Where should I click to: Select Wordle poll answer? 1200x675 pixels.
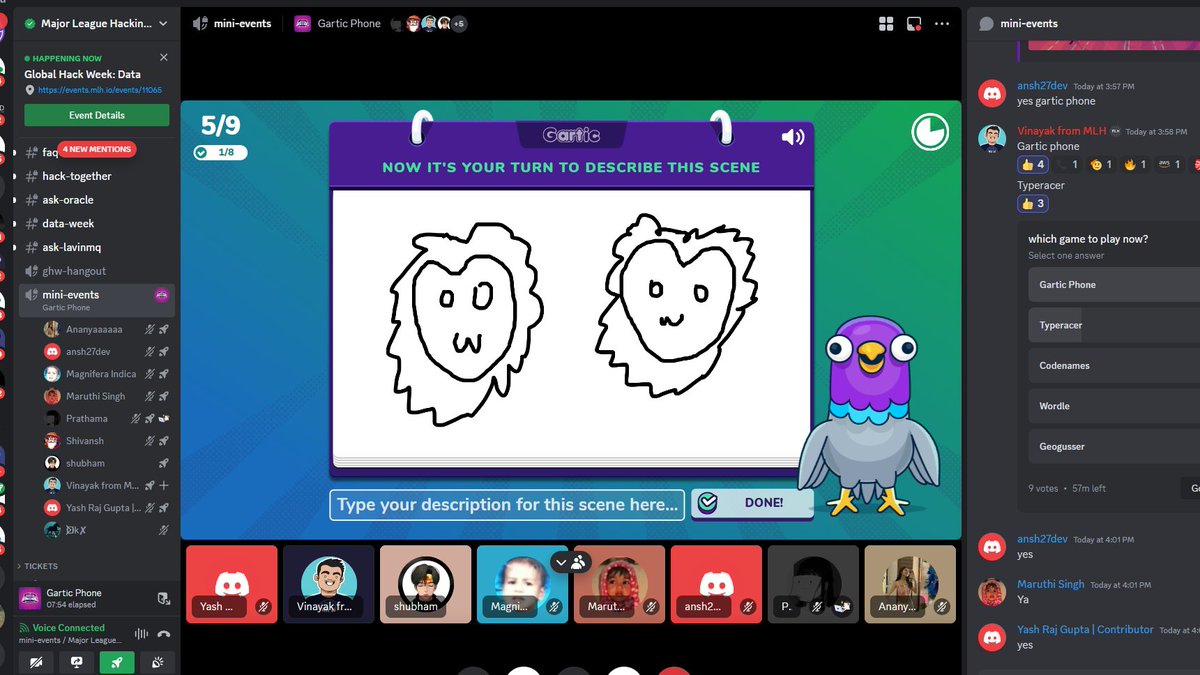tap(1114, 406)
